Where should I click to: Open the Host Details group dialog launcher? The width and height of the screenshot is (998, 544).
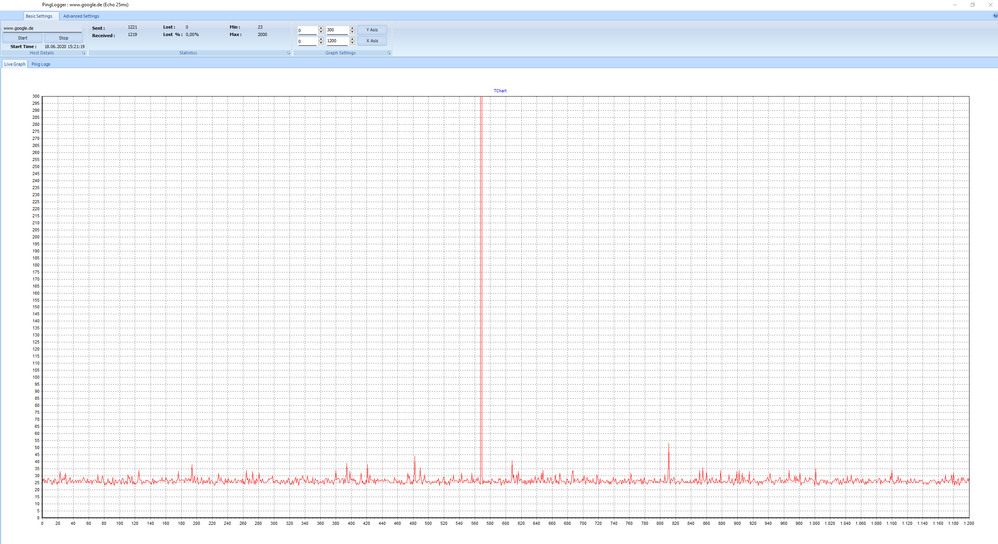pos(83,53)
